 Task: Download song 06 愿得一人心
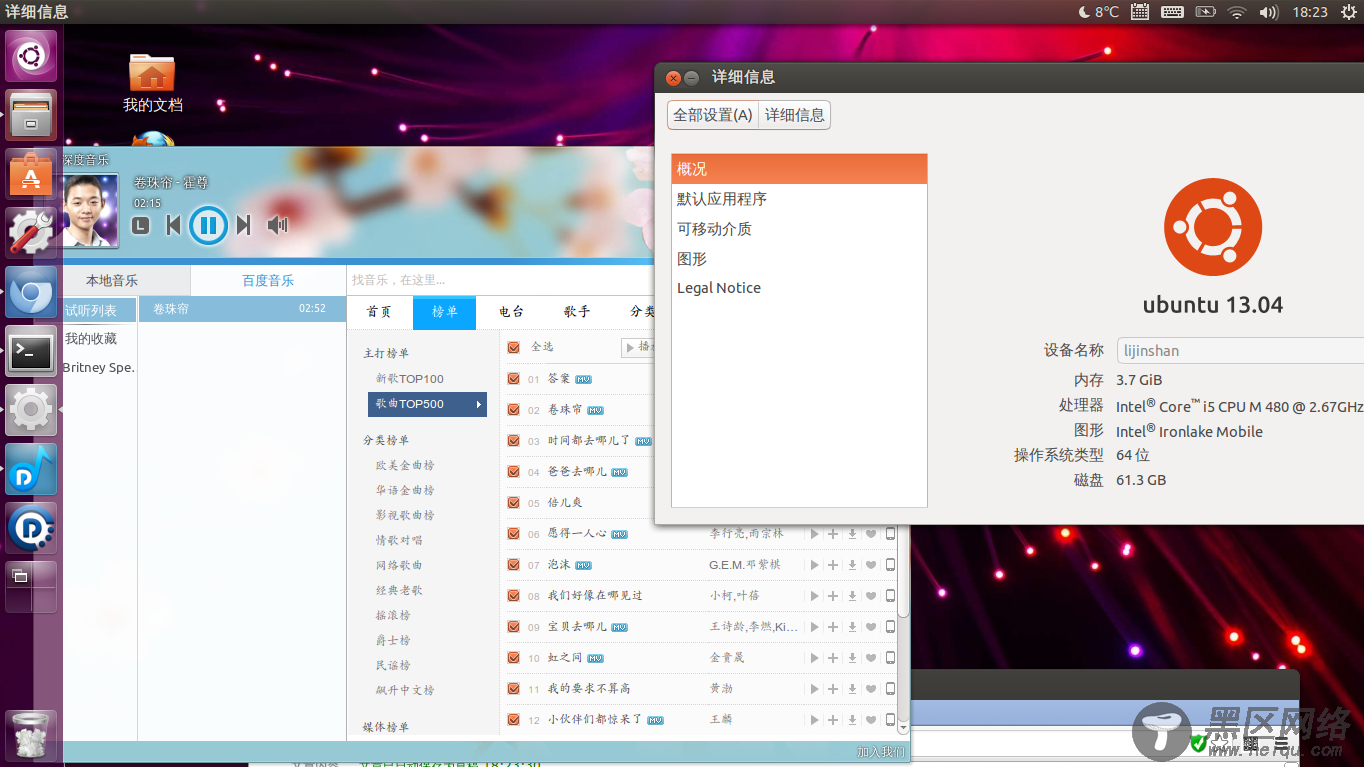(852, 534)
